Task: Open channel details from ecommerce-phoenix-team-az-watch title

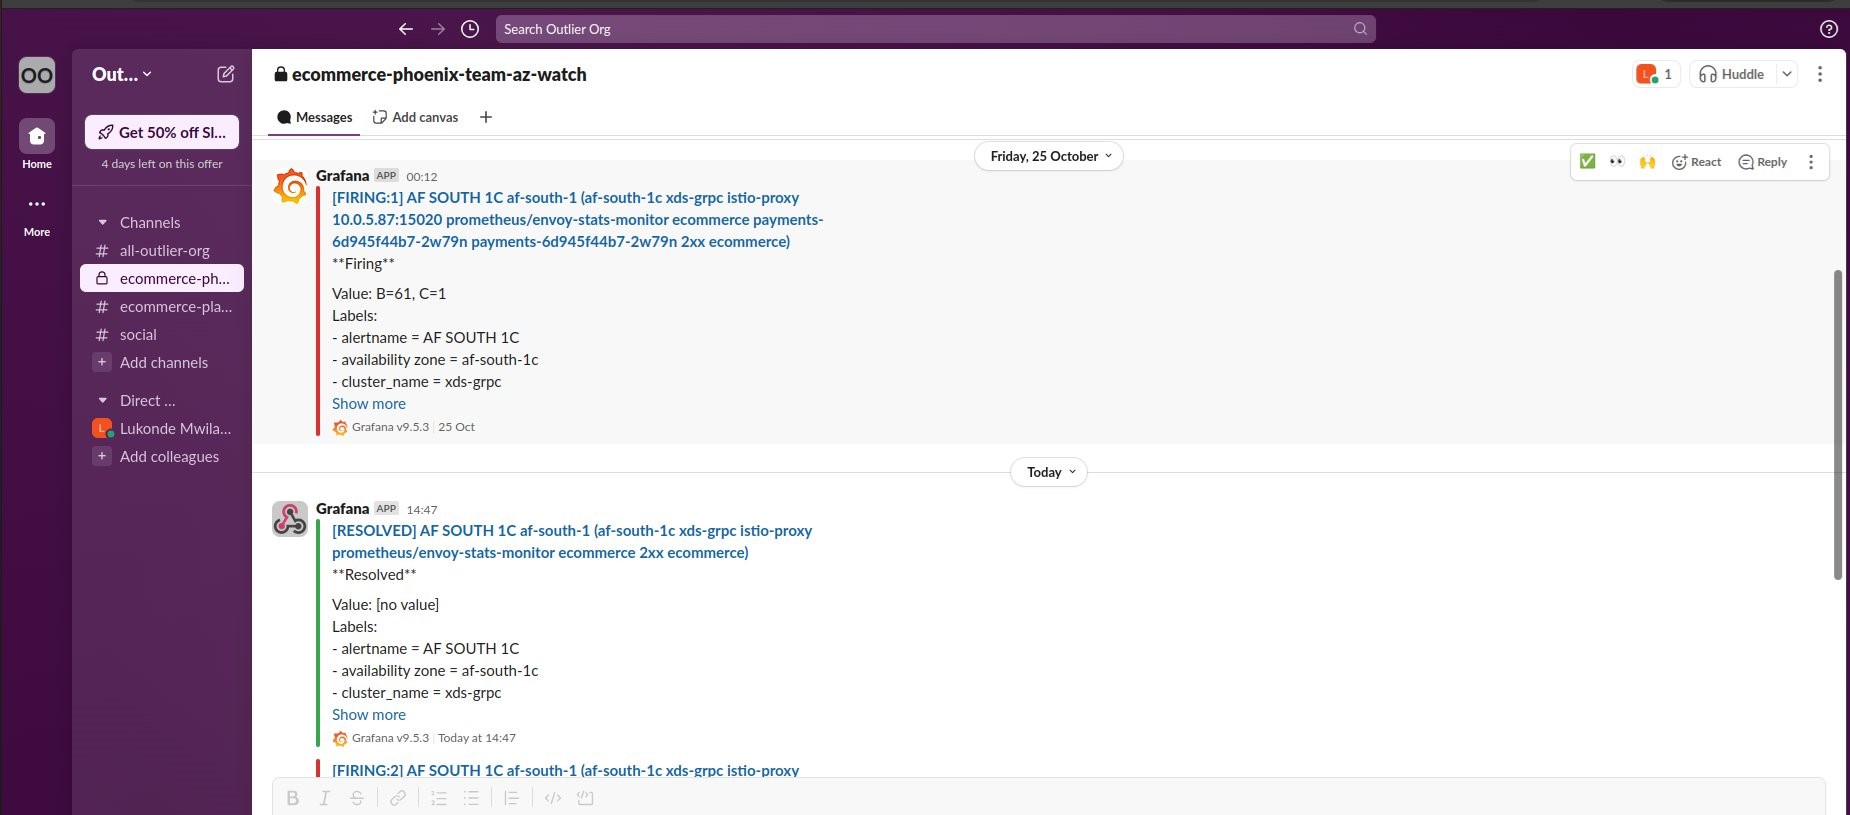Action: coord(431,74)
